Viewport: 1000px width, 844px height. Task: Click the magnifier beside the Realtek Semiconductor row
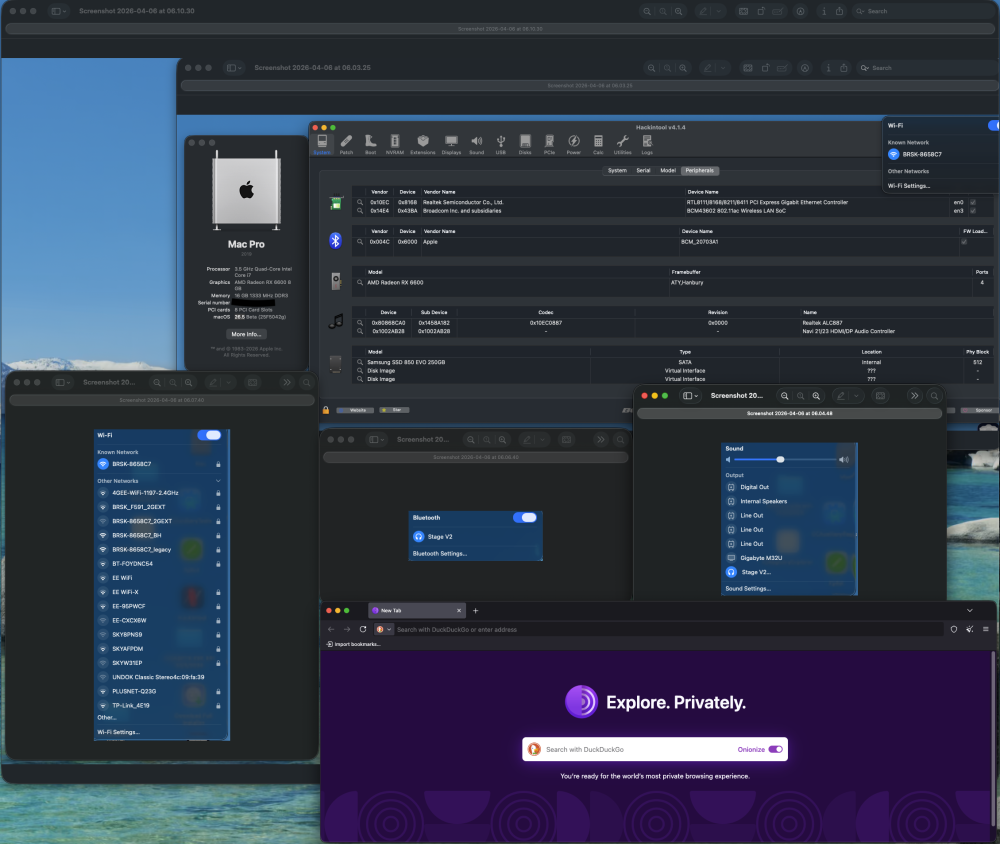(360, 202)
